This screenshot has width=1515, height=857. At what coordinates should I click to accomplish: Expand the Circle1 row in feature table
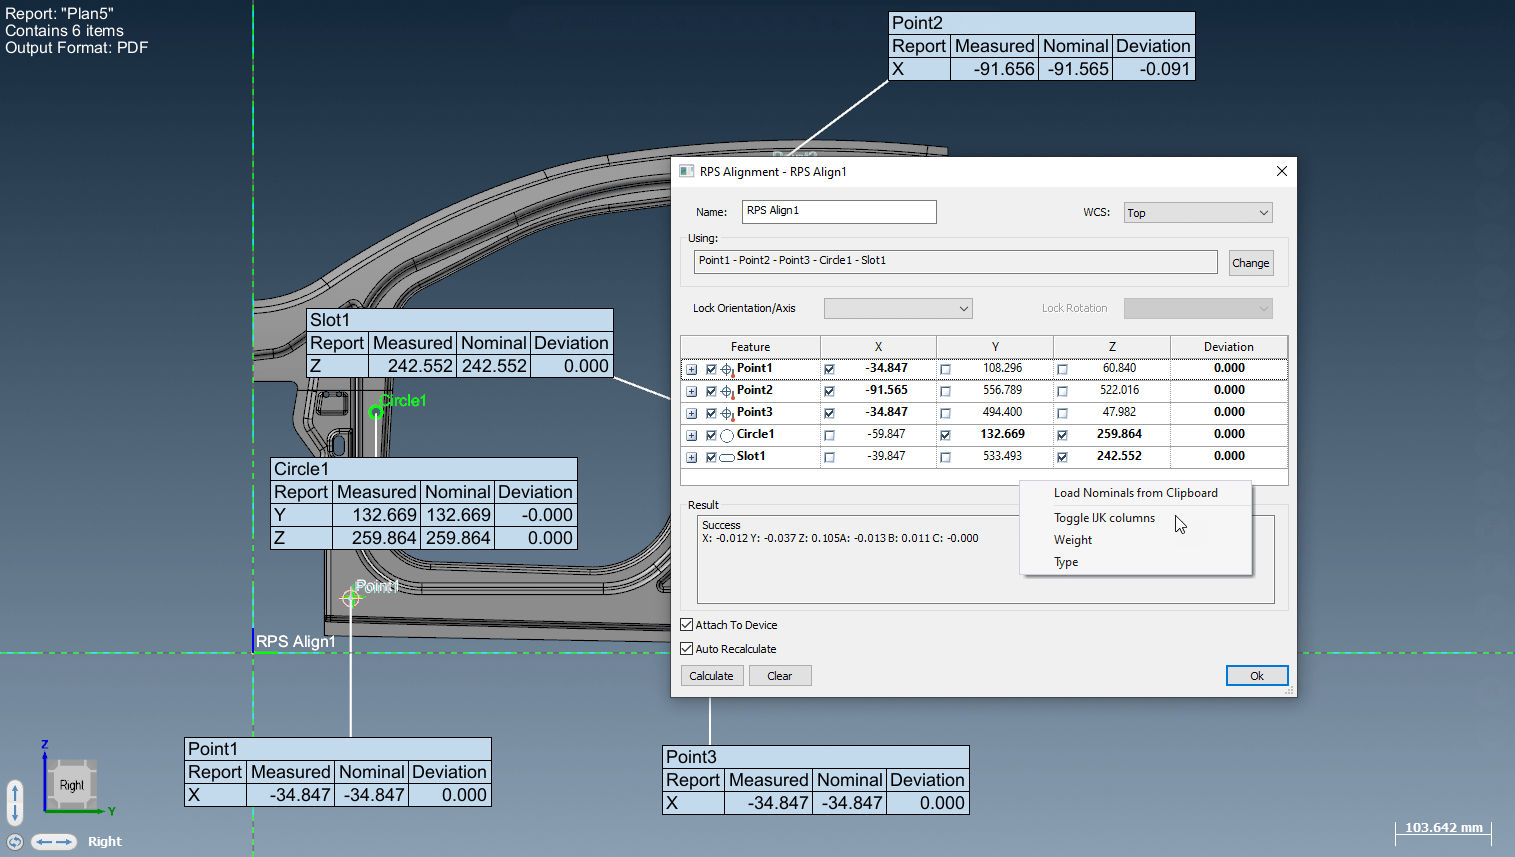(691, 435)
